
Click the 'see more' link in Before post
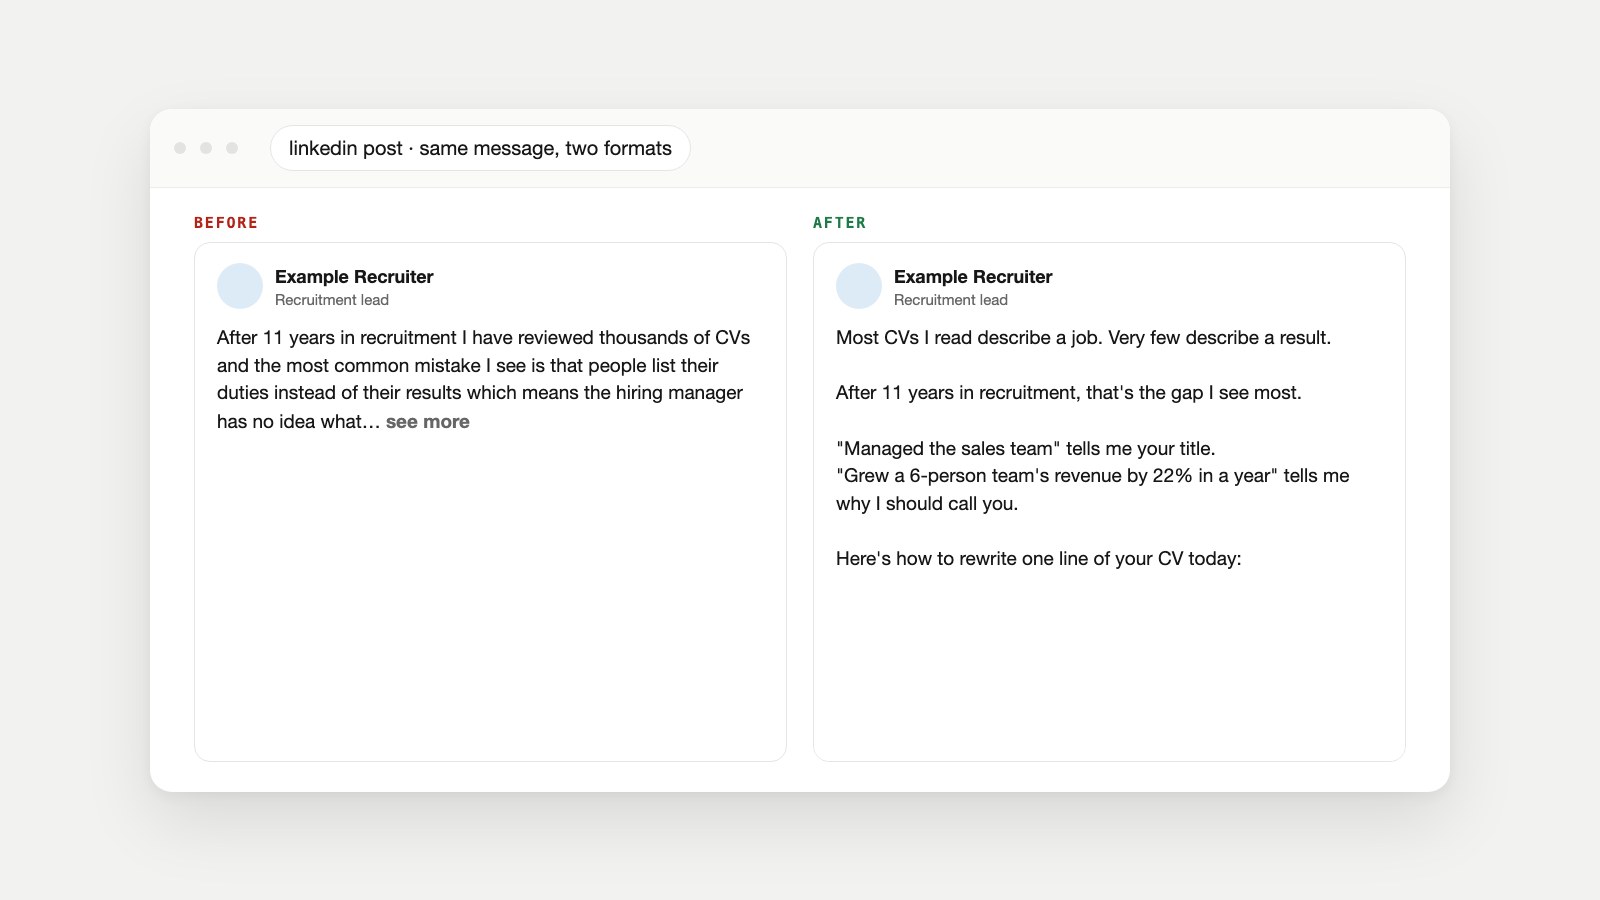428,422
